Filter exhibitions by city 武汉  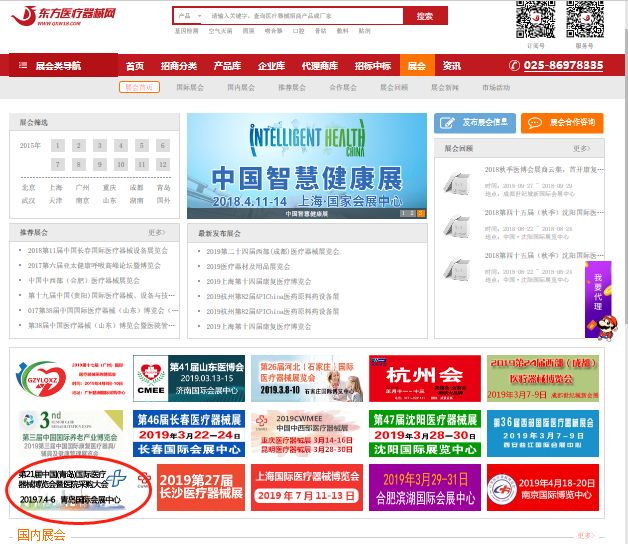(28, 201)
